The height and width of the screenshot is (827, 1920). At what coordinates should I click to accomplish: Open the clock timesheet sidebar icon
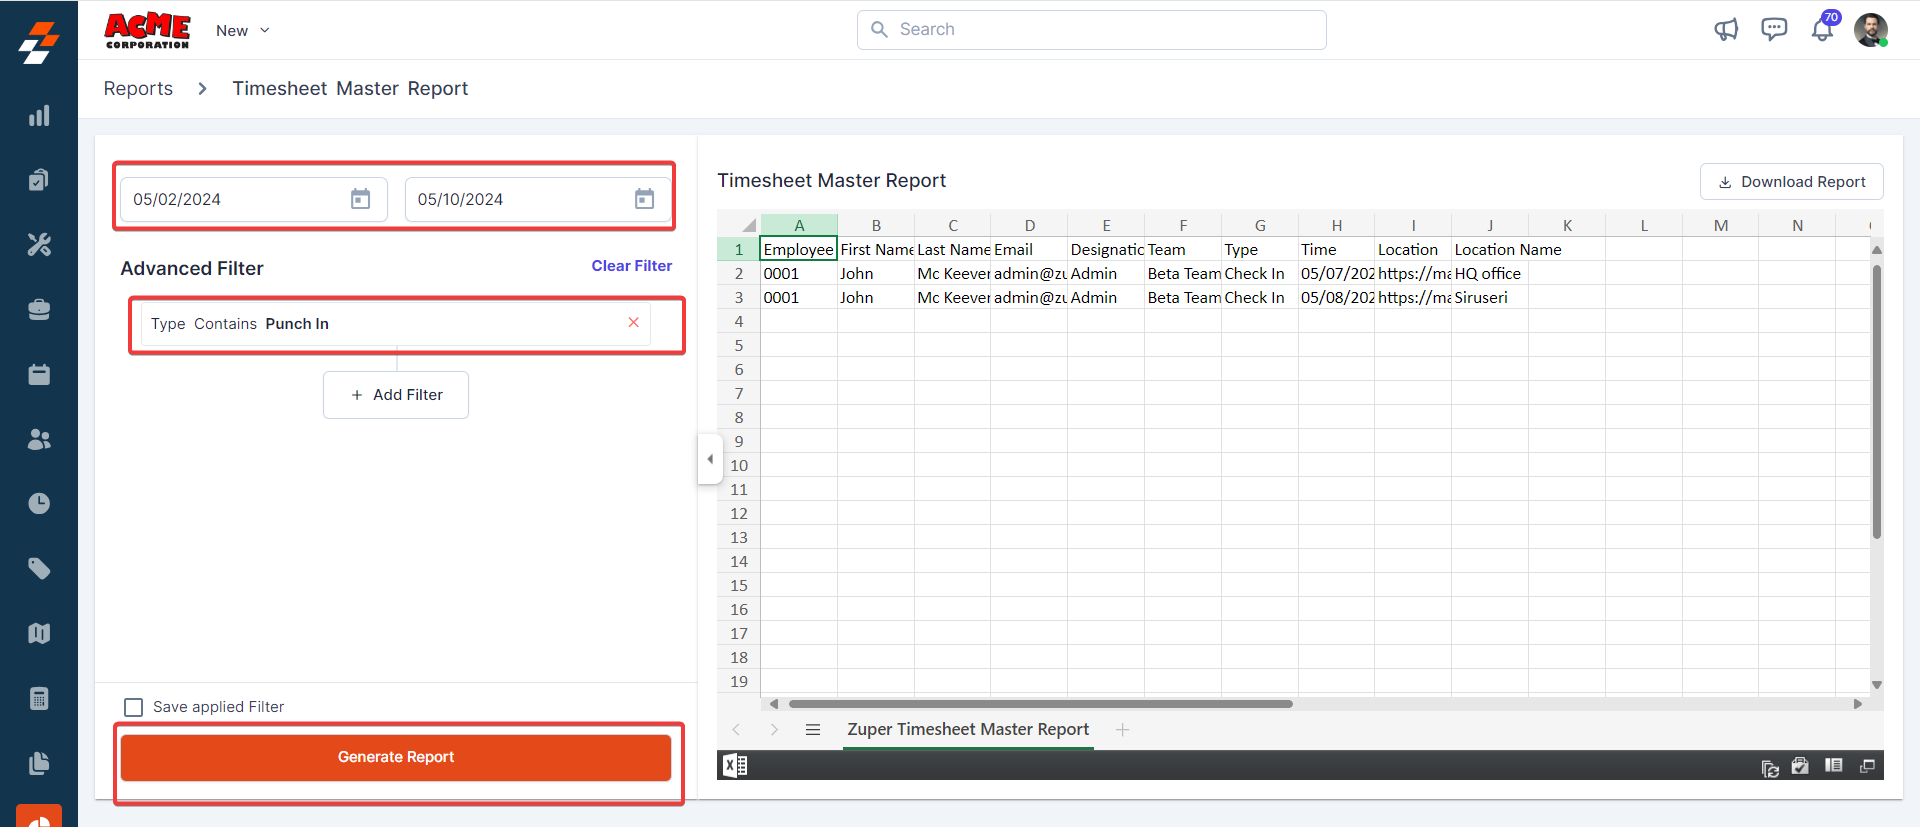click(x=39, y=503)
